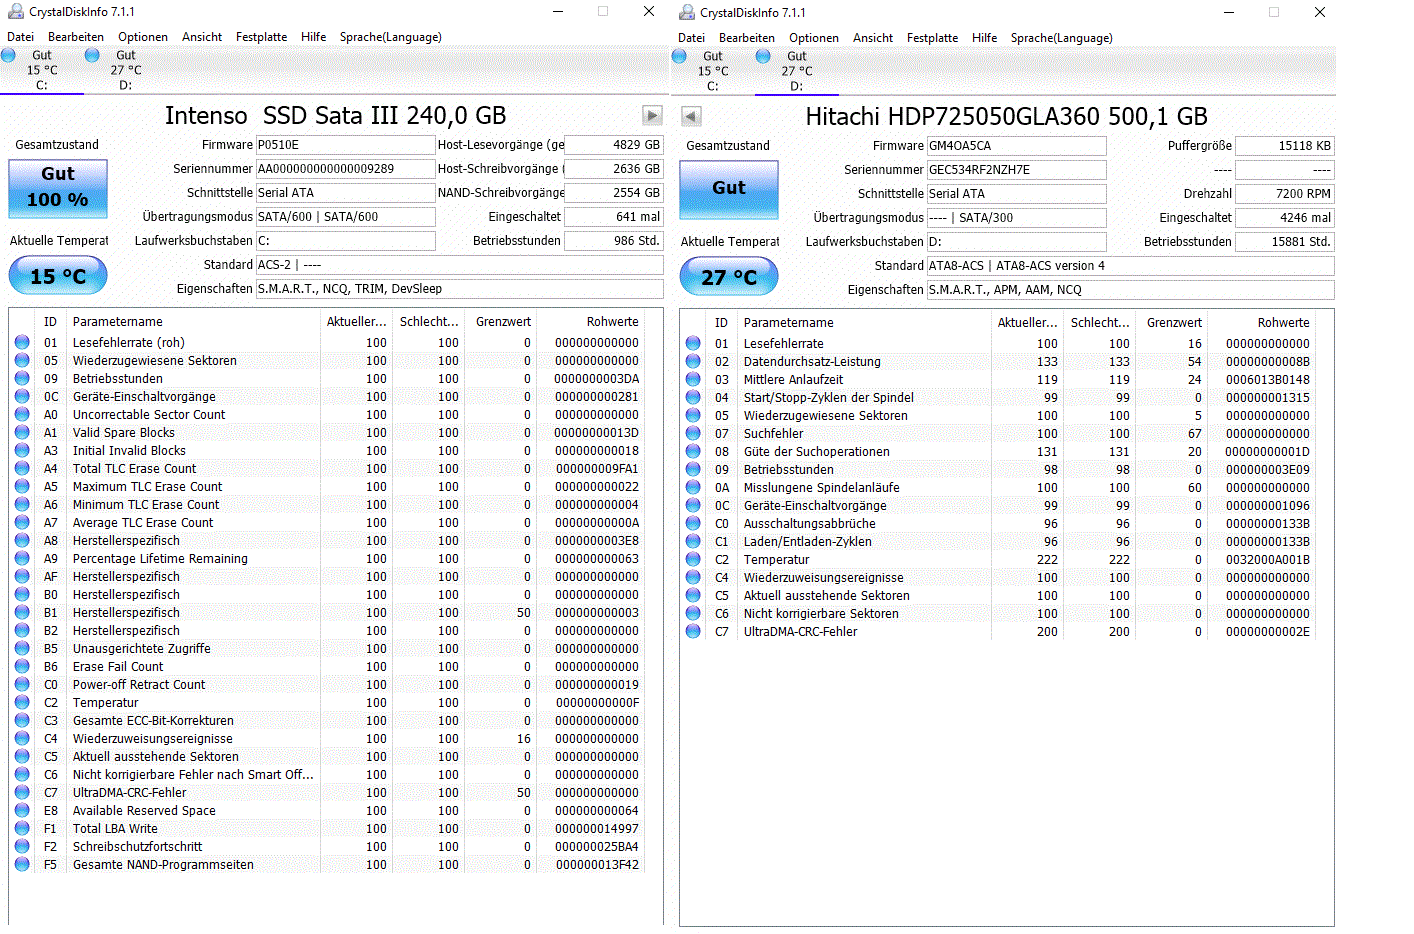
Task: Select C: disk status icon in right window
Action: pos(680,57)
